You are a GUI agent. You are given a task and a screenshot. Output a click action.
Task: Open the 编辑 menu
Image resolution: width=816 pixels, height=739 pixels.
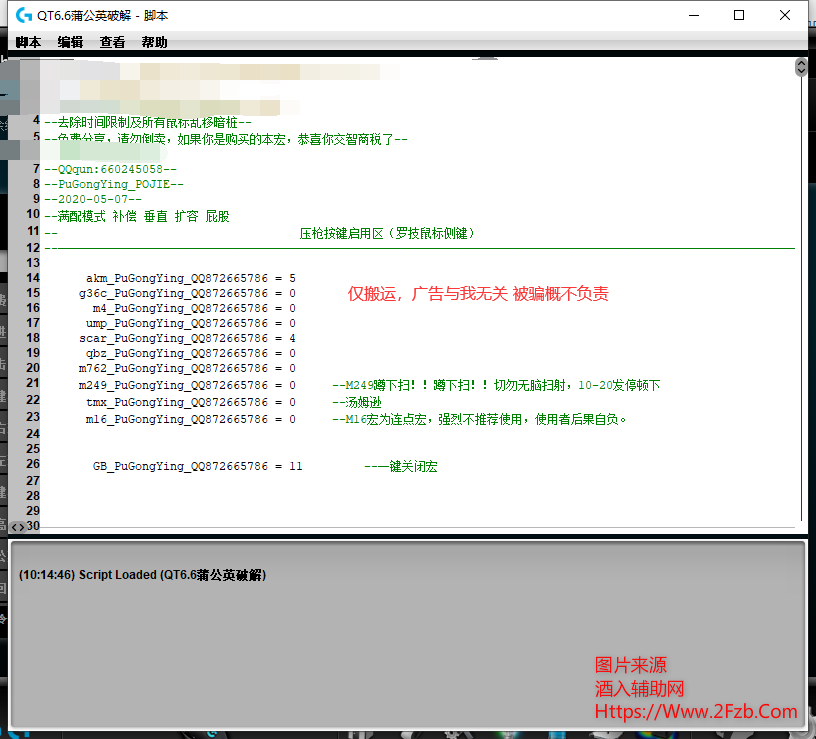69,42
